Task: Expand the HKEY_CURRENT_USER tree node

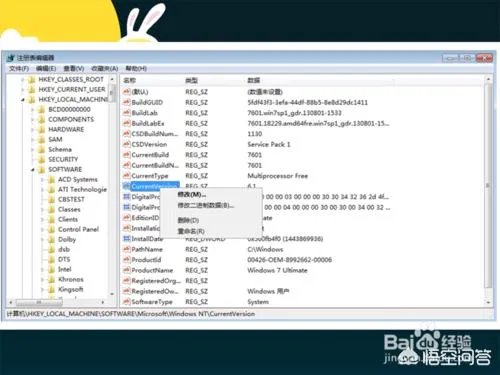Action: [23, 90]
